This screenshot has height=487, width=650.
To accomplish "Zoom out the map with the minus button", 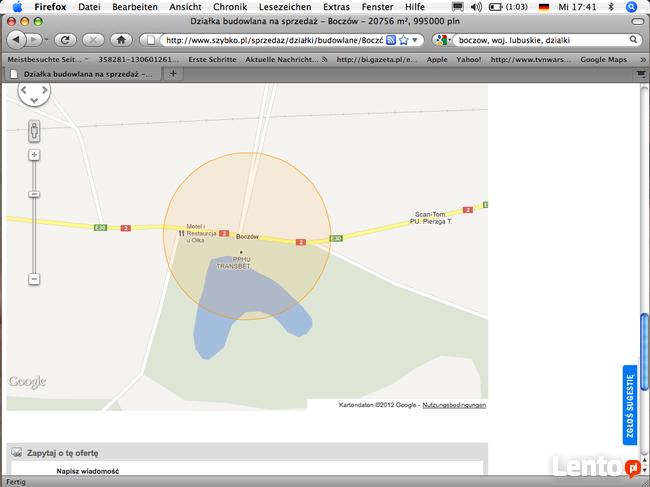I will (x=34, y=279).
